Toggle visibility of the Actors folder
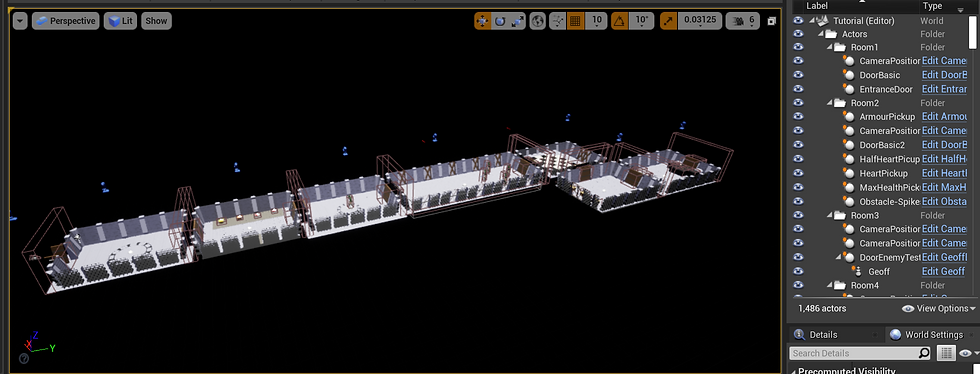The width and height of the screenshot is (980, 374). 798,34
